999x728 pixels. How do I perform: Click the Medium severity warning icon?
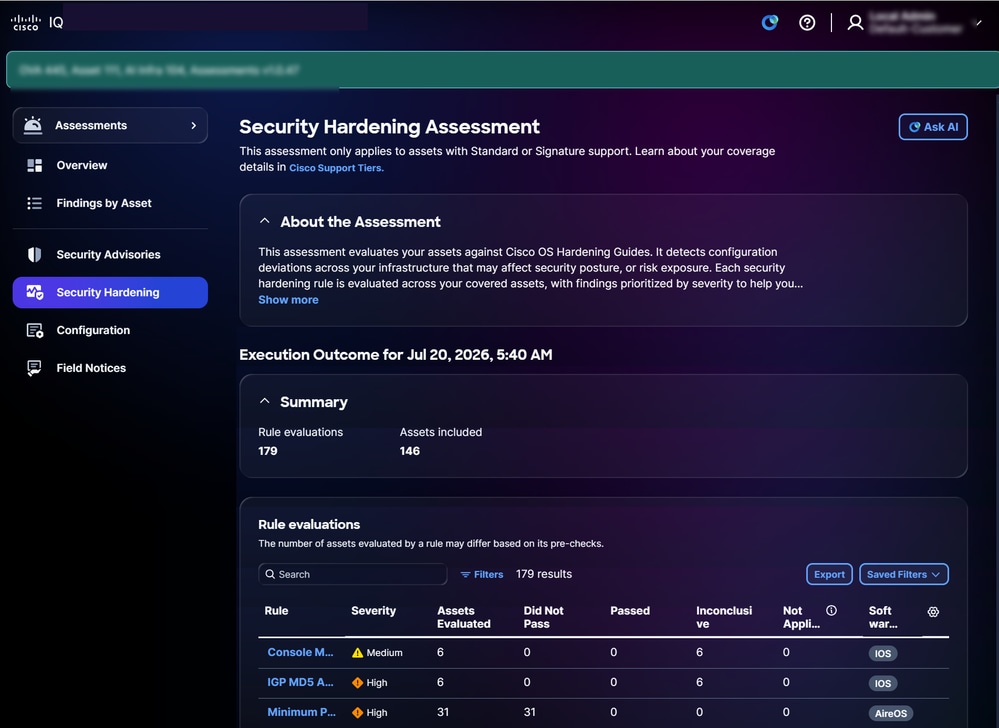point(357,653)
